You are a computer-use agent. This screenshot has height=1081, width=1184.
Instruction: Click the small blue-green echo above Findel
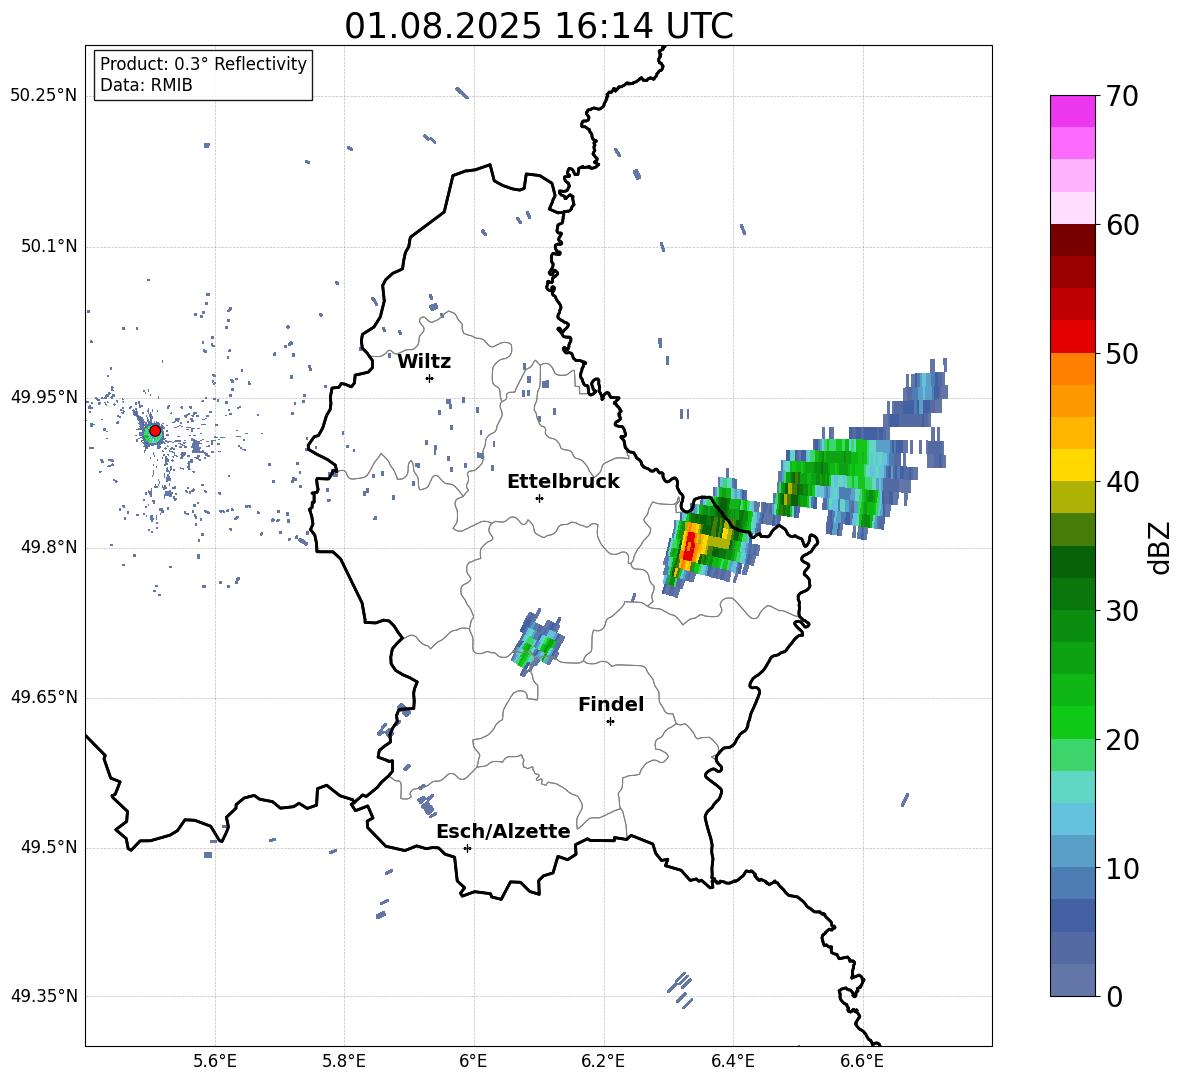coord(538,642)
